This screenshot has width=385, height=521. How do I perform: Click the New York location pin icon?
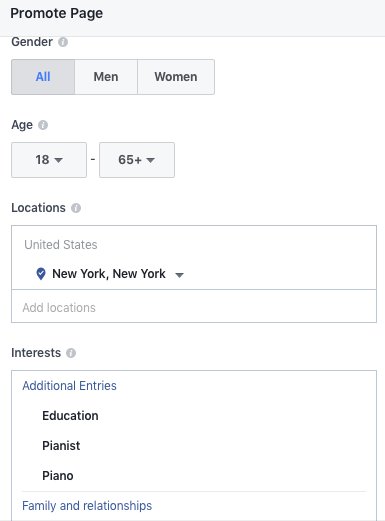click(41, 274)
